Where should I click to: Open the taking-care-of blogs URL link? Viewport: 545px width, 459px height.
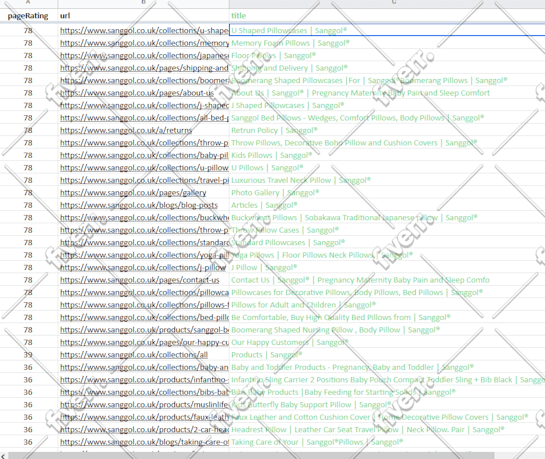[x=144, y=442]
